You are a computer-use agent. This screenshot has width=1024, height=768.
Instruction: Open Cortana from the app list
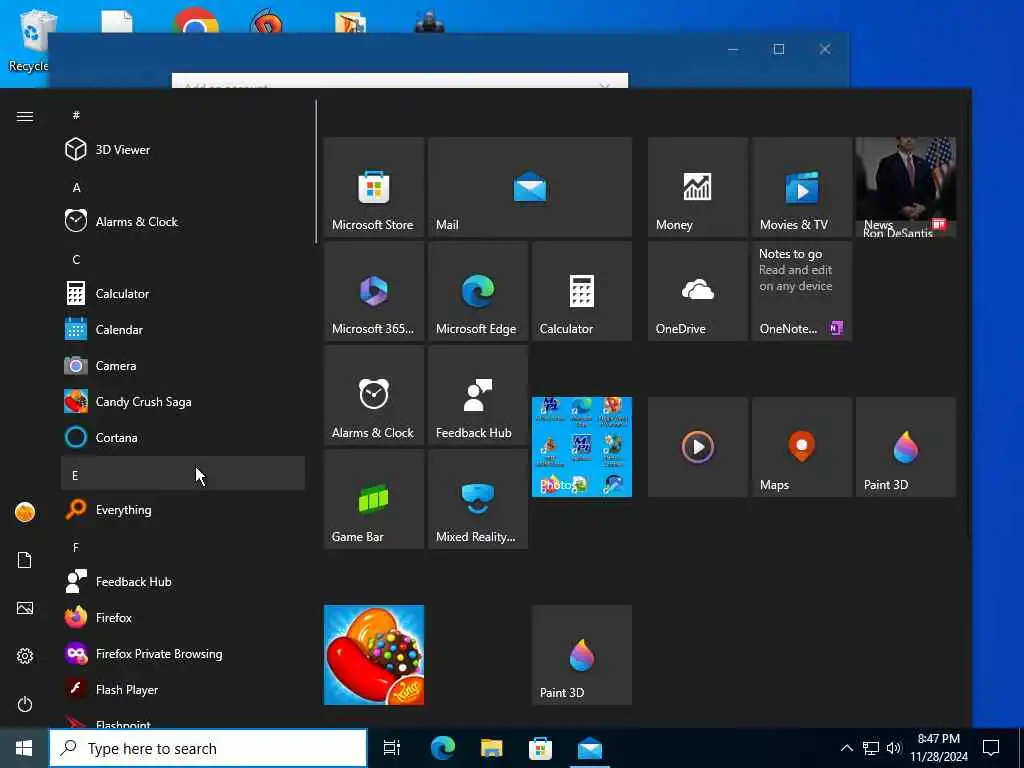[x=183, y=437]
